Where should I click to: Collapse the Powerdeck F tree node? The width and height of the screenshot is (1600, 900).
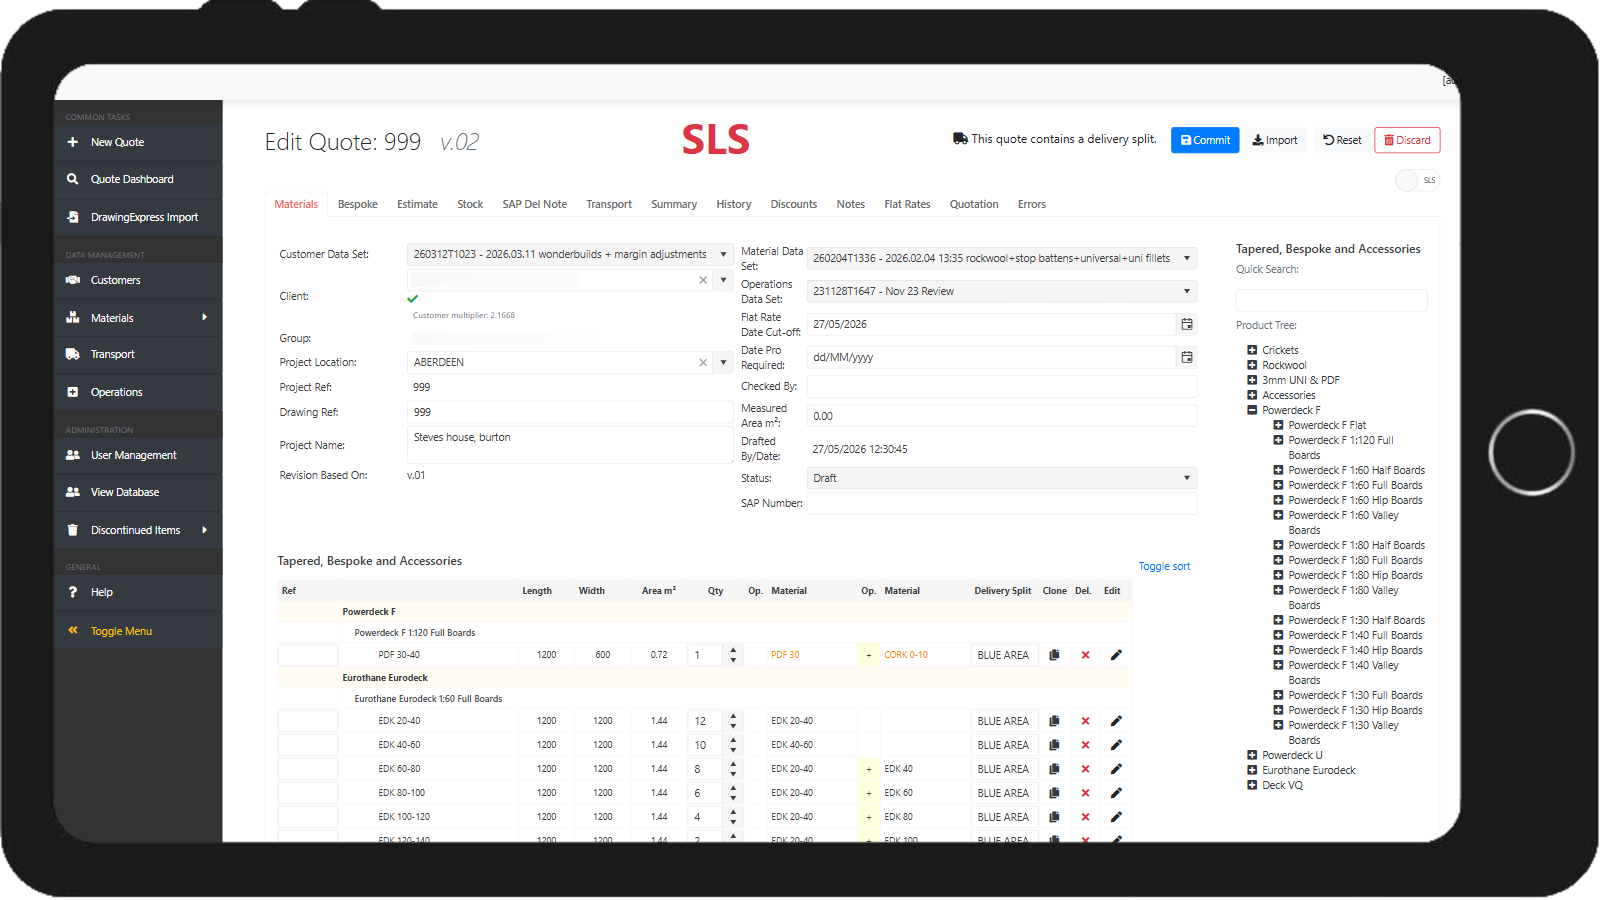pyautogui.click(x=1252, y=410)
